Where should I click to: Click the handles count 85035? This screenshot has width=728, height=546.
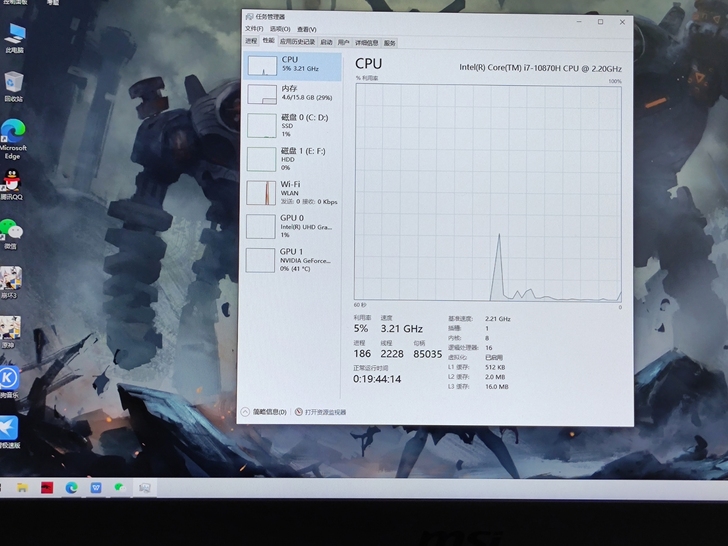click(428, 354)
